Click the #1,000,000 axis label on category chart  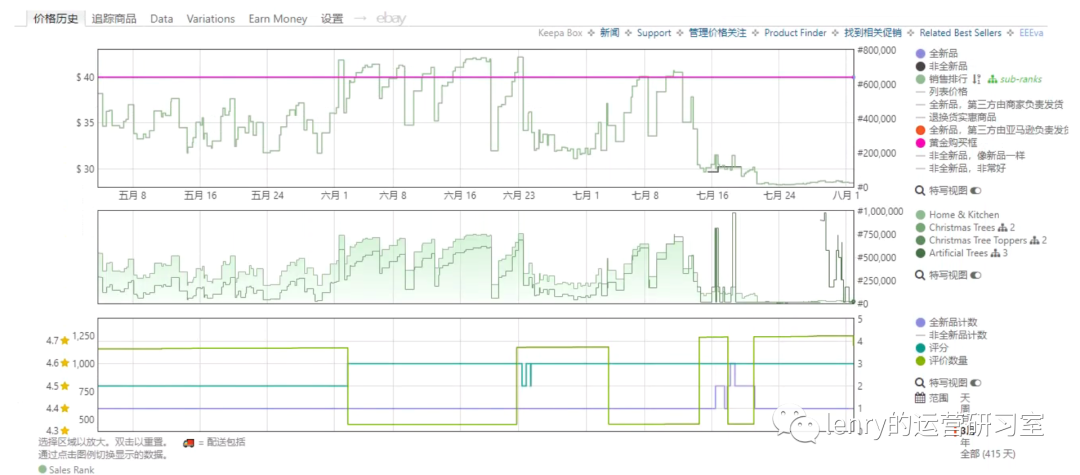click(x=882, y=211)
